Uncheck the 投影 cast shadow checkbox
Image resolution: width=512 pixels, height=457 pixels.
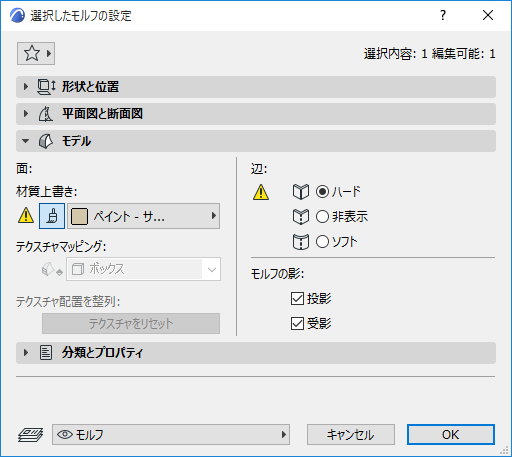297,299
